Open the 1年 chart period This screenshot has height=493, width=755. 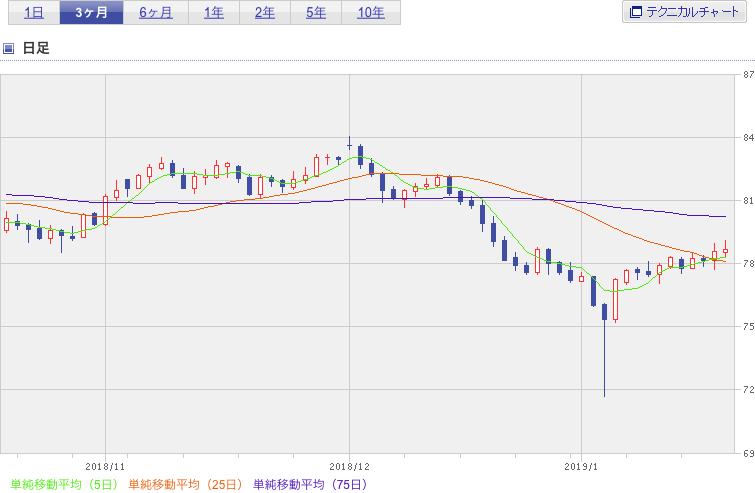pos(214,12)
